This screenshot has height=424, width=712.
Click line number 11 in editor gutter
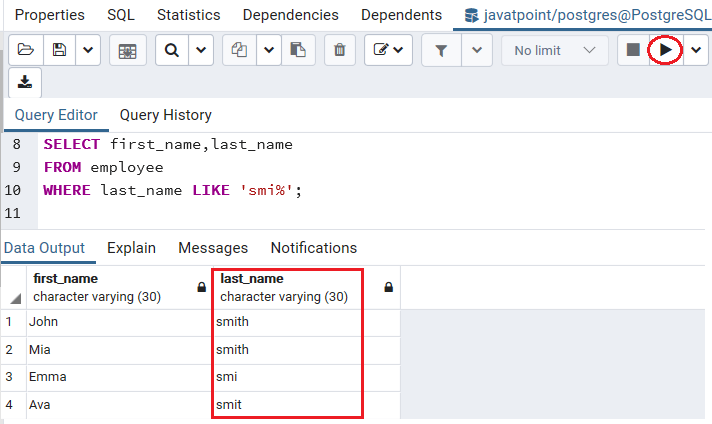click(x=13, y=213)
